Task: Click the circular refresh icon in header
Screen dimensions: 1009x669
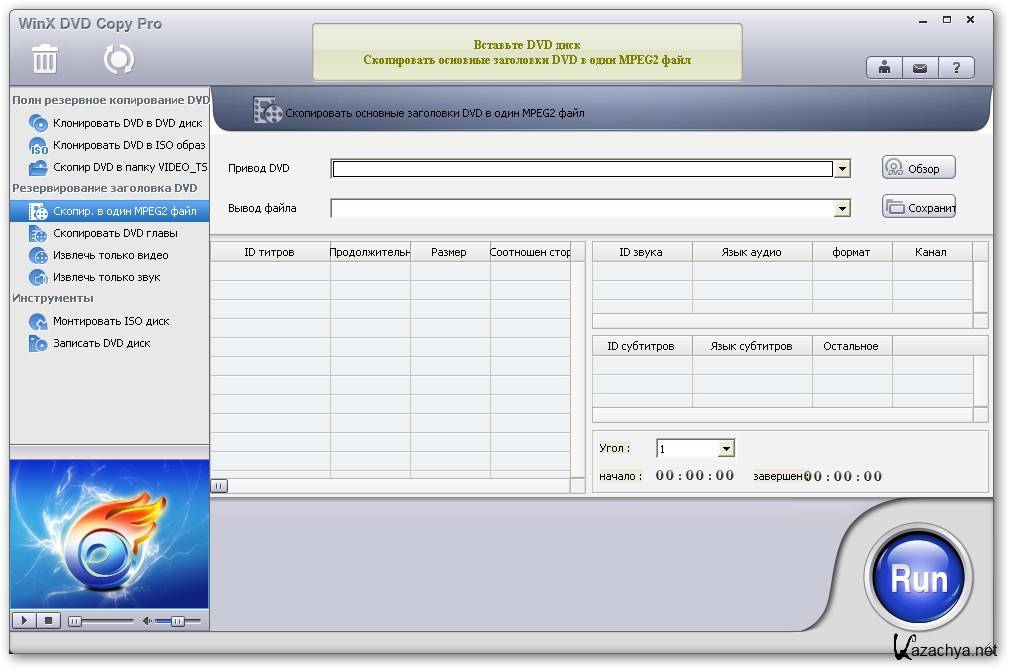Action: (x=118, y=60)
